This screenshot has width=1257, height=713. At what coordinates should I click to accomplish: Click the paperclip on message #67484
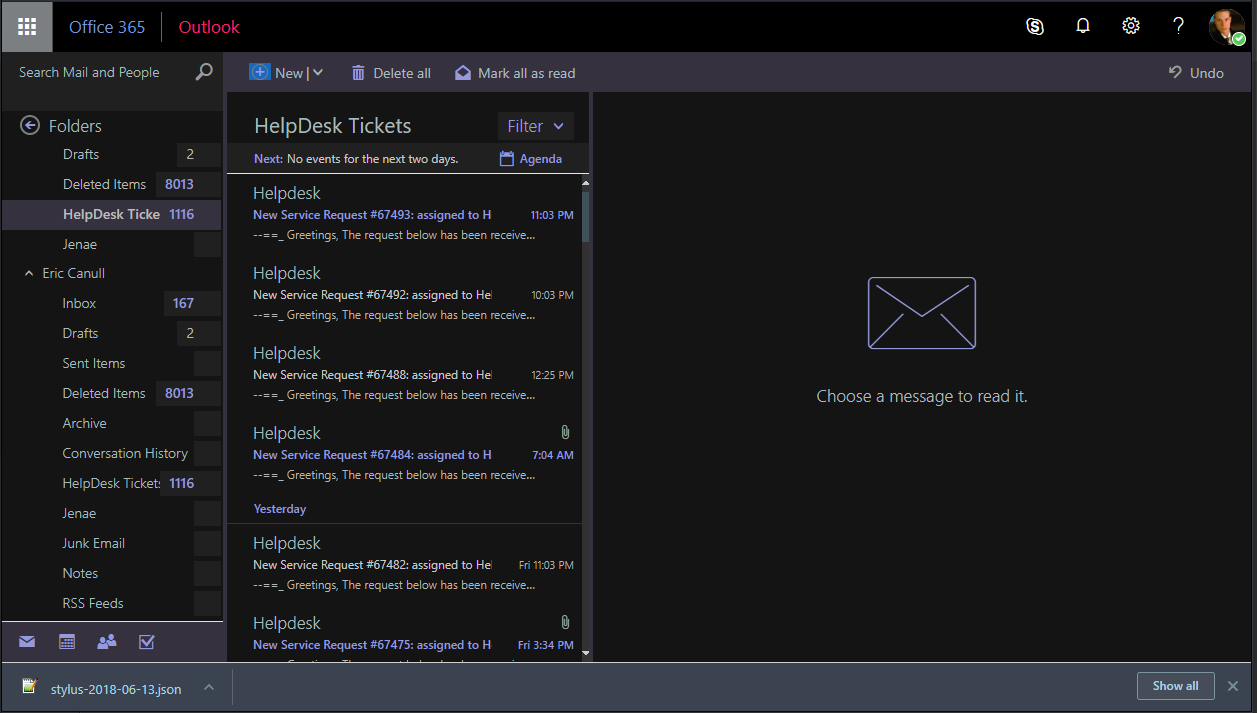tap(564, 432)
